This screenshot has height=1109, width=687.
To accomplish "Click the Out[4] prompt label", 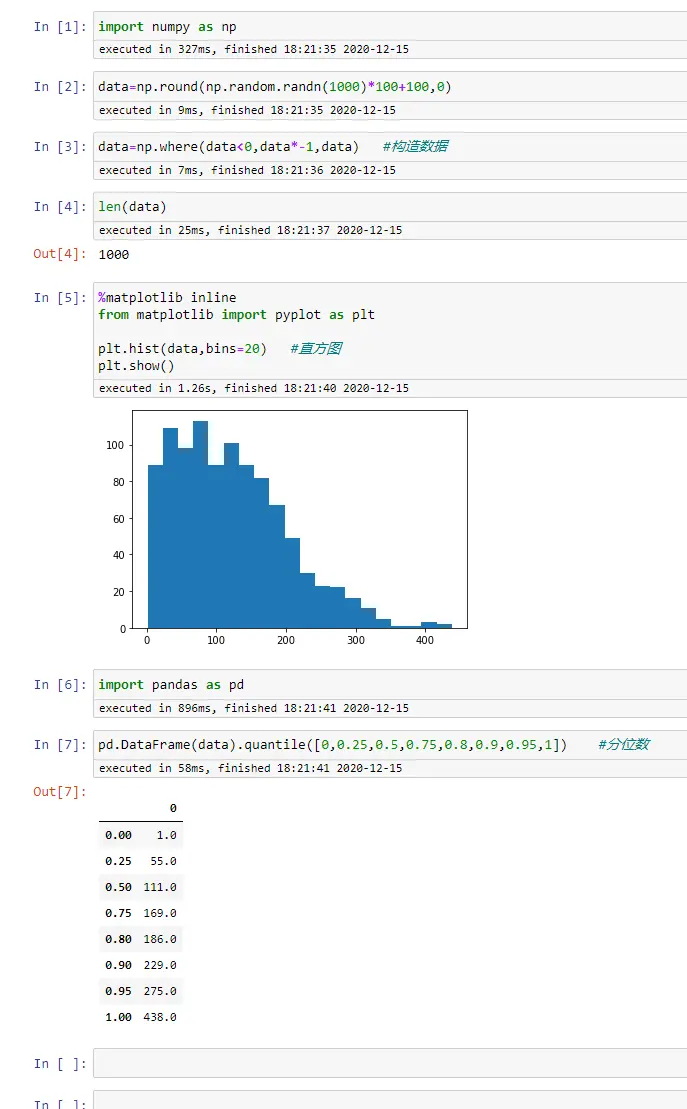I will pos(60,254).
